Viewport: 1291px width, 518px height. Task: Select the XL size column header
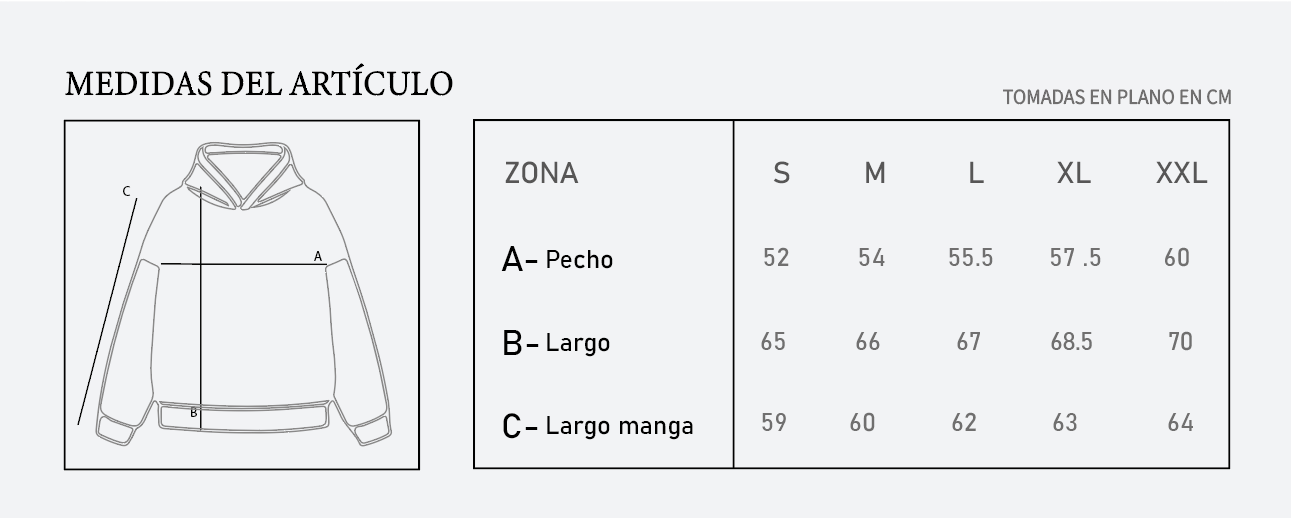(x=1074, y=173)
